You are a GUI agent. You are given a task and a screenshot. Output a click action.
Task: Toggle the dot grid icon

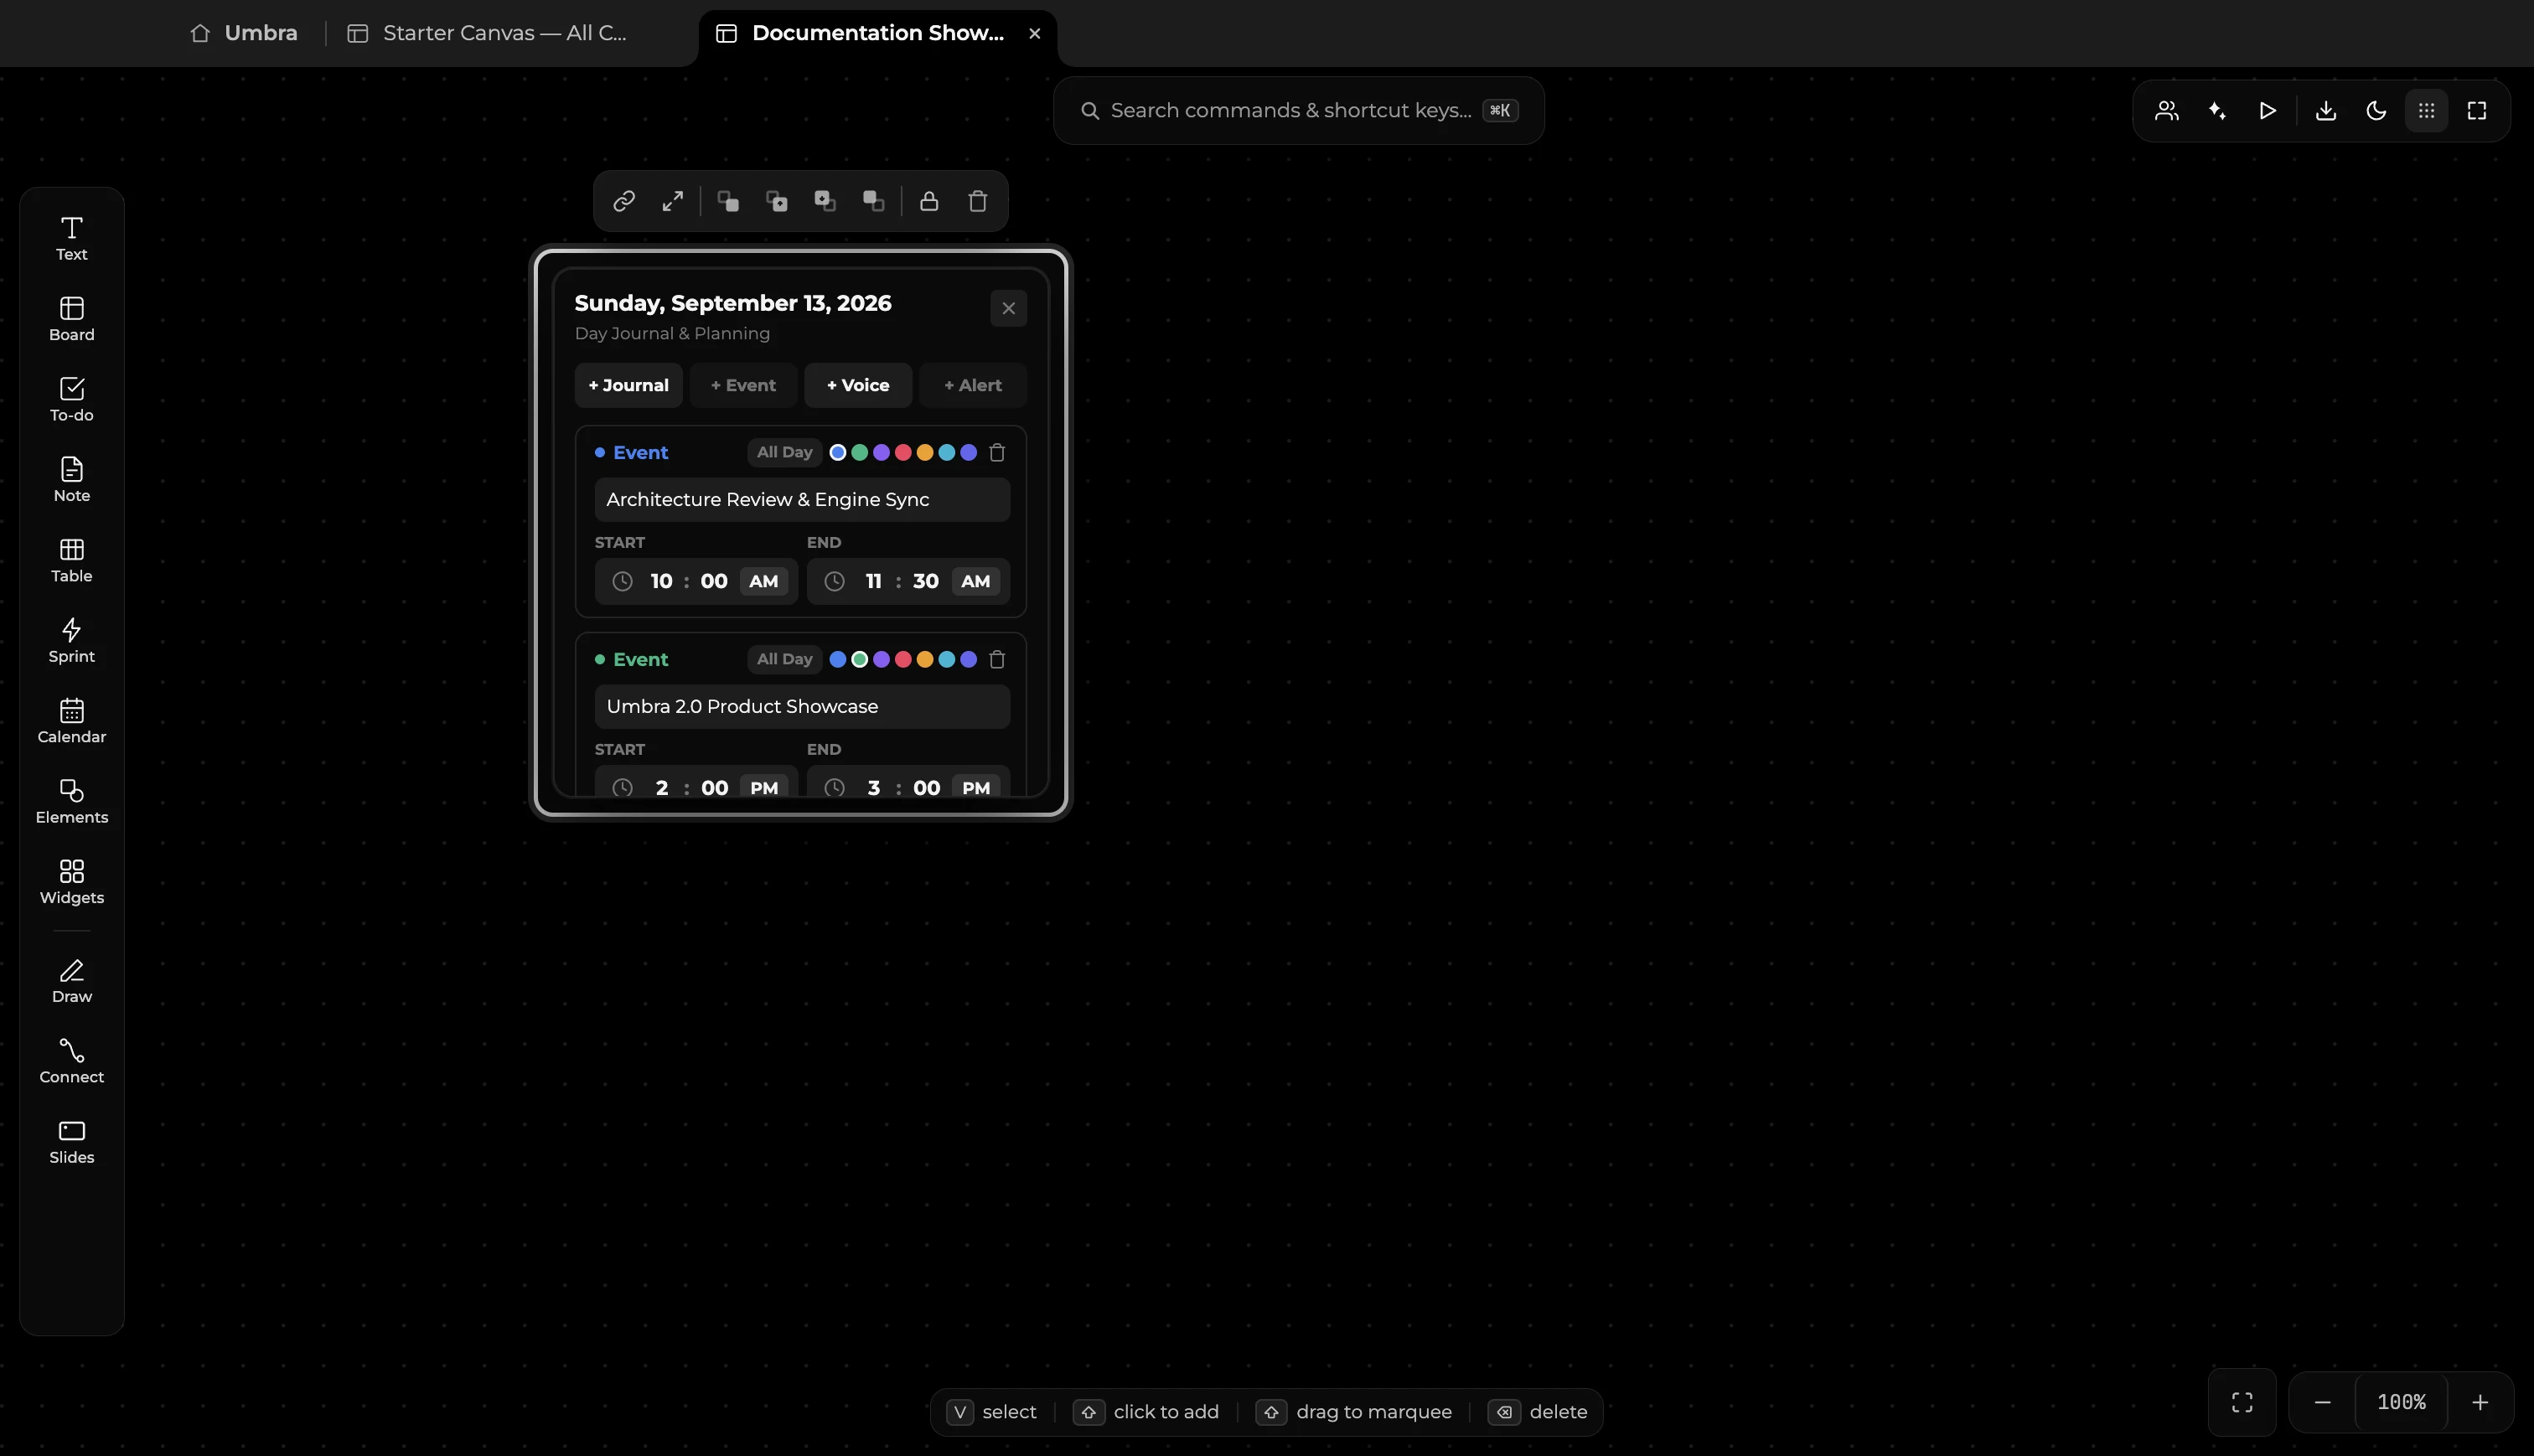[x=2426, y=110]
